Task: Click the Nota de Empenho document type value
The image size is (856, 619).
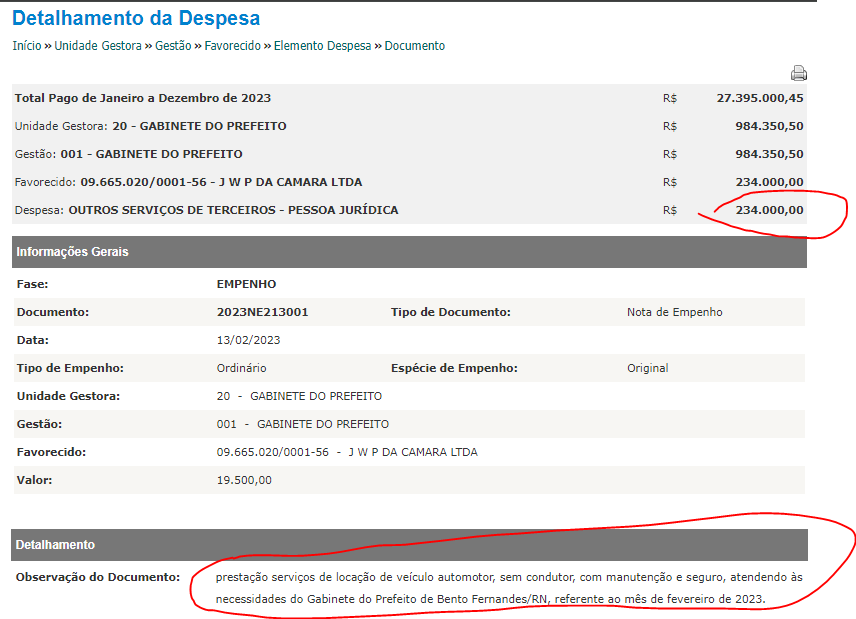Action: click(674, 312)
